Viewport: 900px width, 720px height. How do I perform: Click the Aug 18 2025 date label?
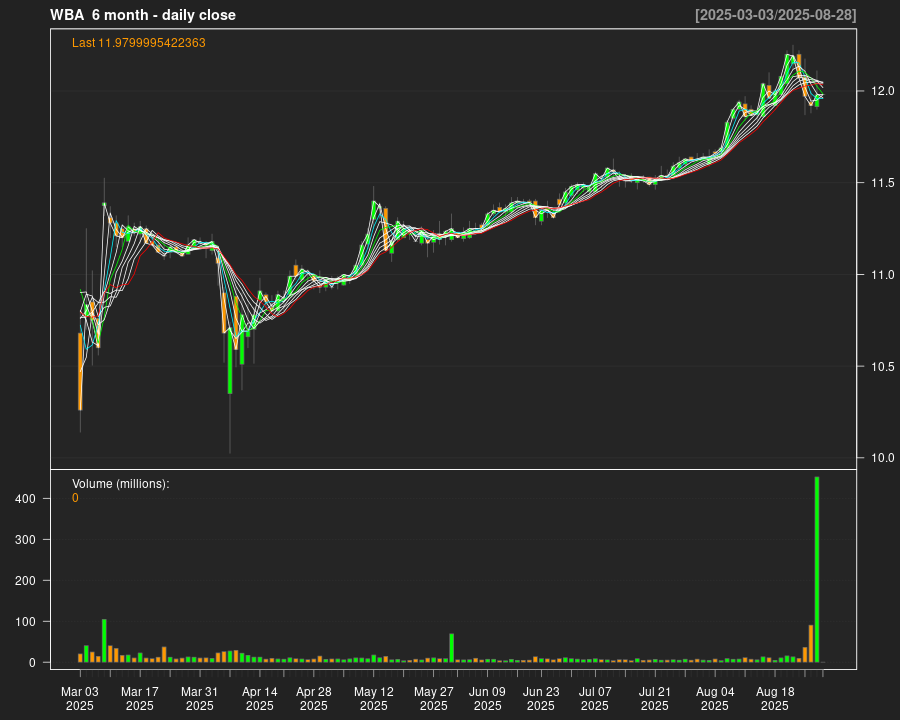click(x=775, y=698)
